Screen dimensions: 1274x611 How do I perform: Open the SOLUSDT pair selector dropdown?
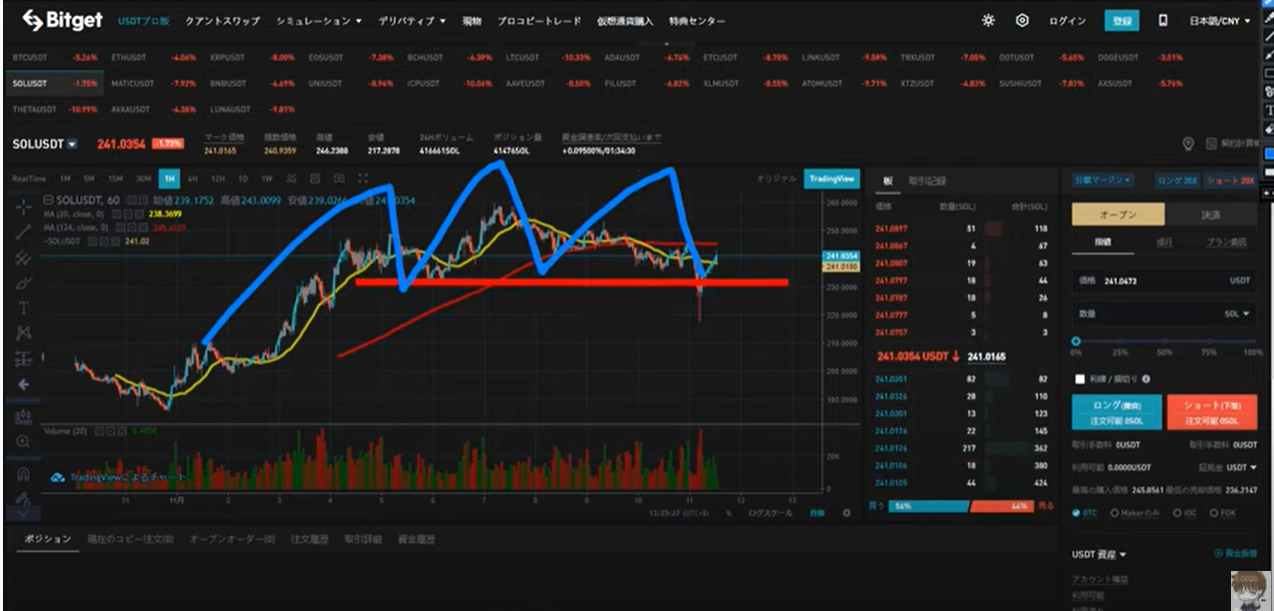[x=72, y=145]
